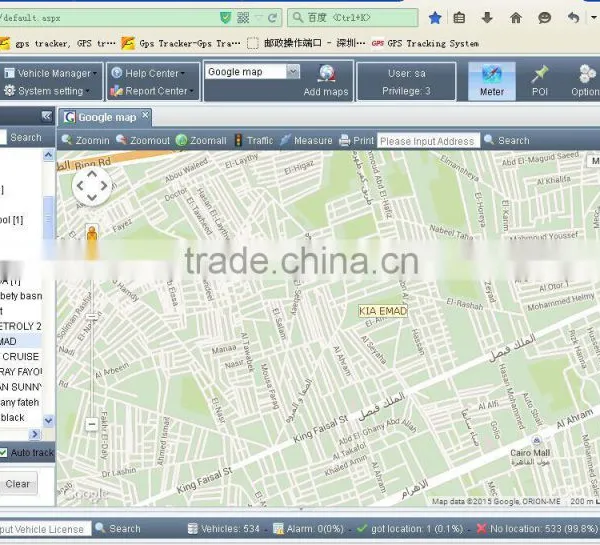Click the Alarm warning status icon
Image resolution: width=600 pixels, height=545 pixels.
tap(278, 529)
